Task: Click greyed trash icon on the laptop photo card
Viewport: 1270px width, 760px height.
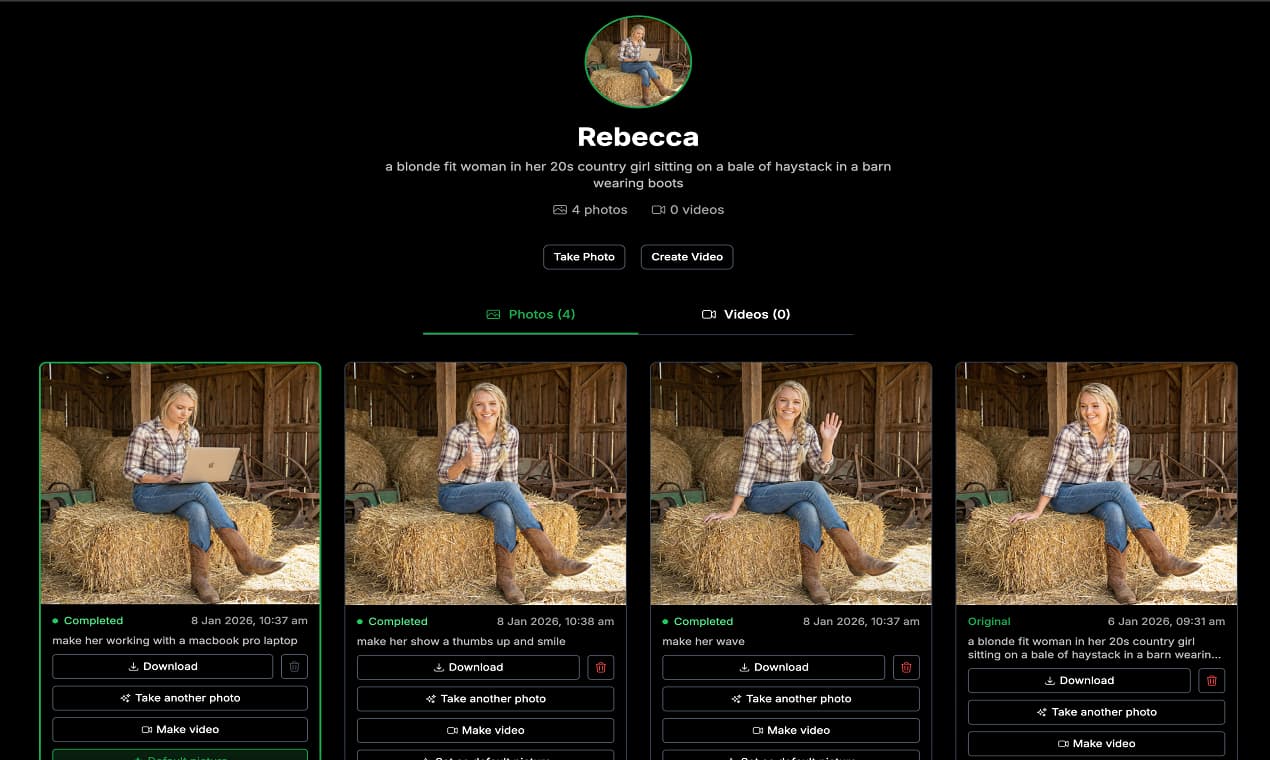Action: (x=294, y=667)
